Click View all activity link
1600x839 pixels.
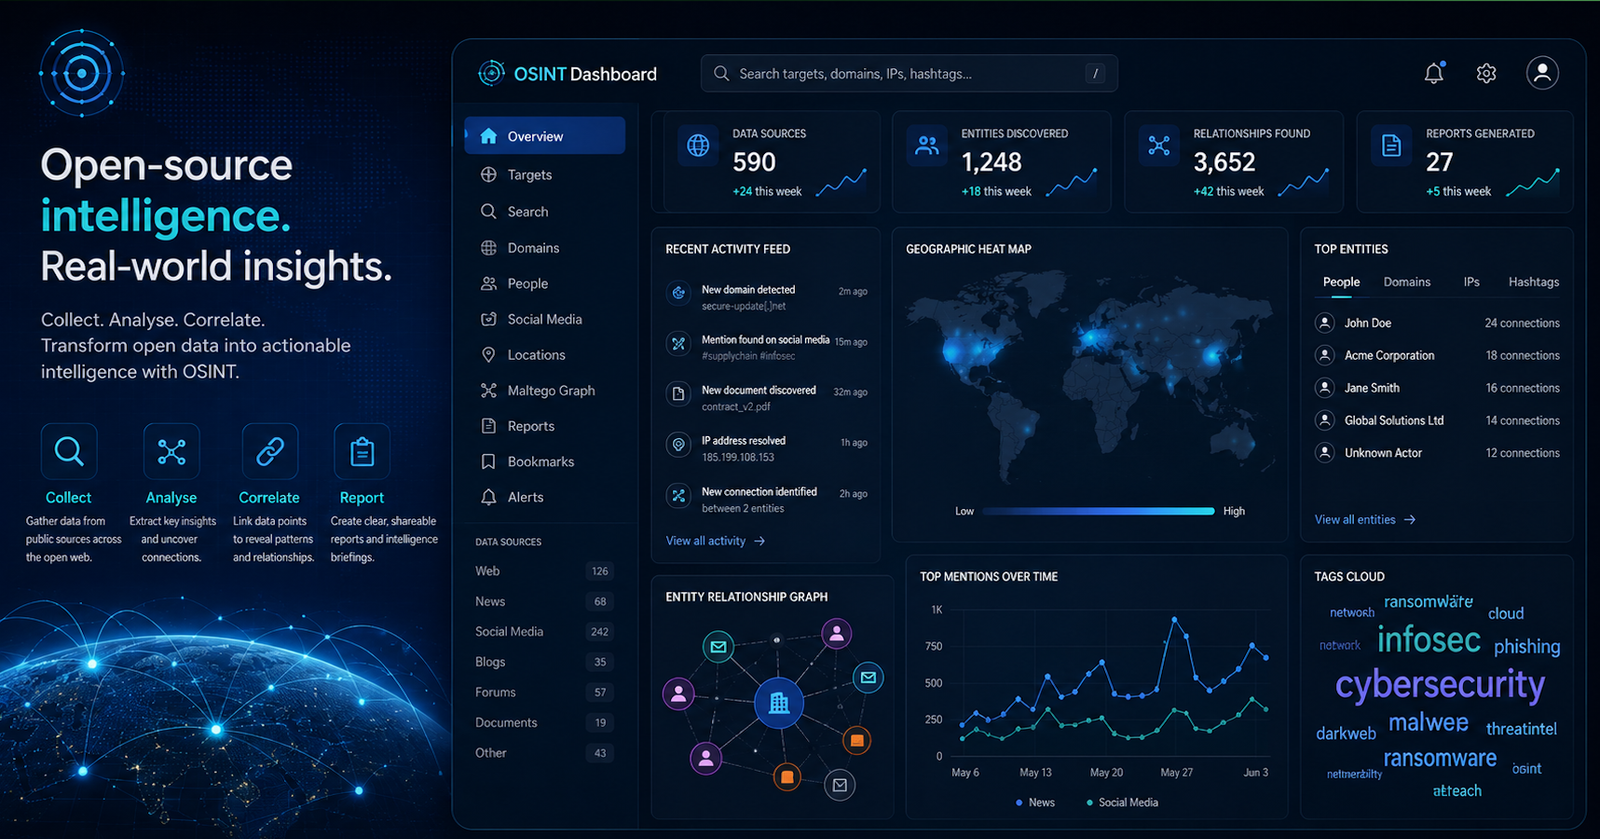coord(715,541)
